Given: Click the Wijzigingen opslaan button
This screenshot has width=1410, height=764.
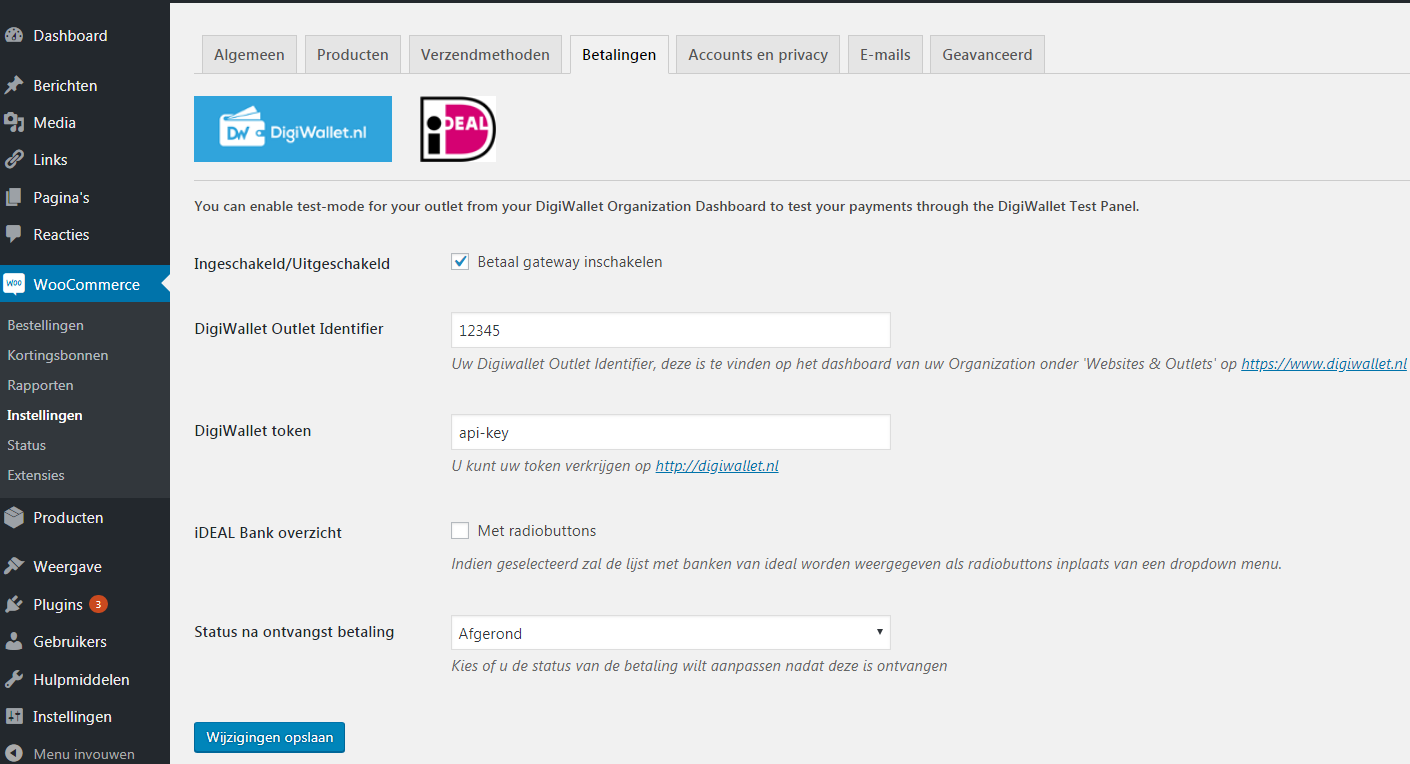Looking at the screenshot, I should [x=269, y=738].
